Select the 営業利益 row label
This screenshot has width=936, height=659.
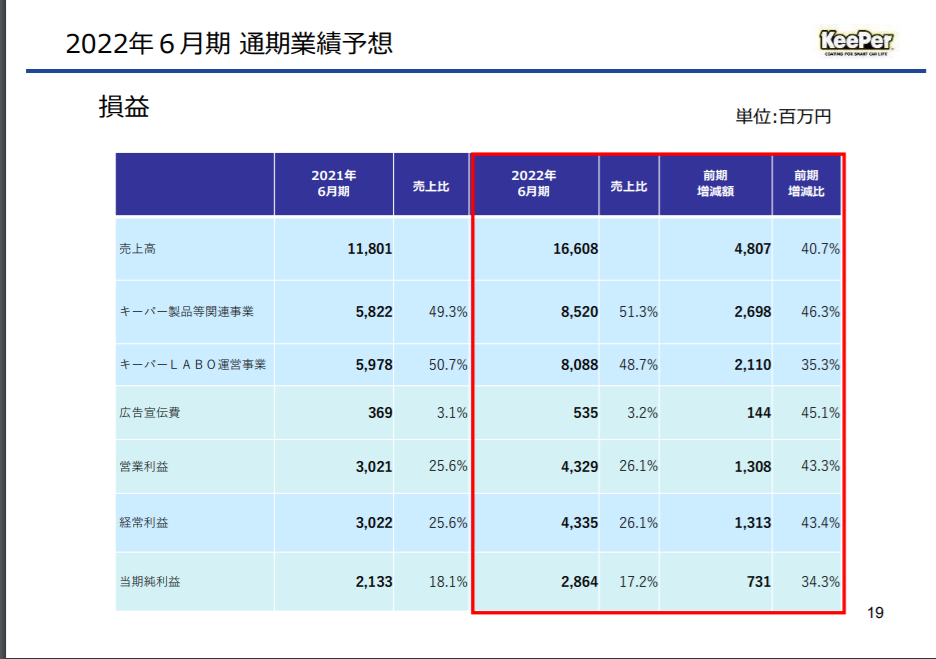tap(143, 466)
